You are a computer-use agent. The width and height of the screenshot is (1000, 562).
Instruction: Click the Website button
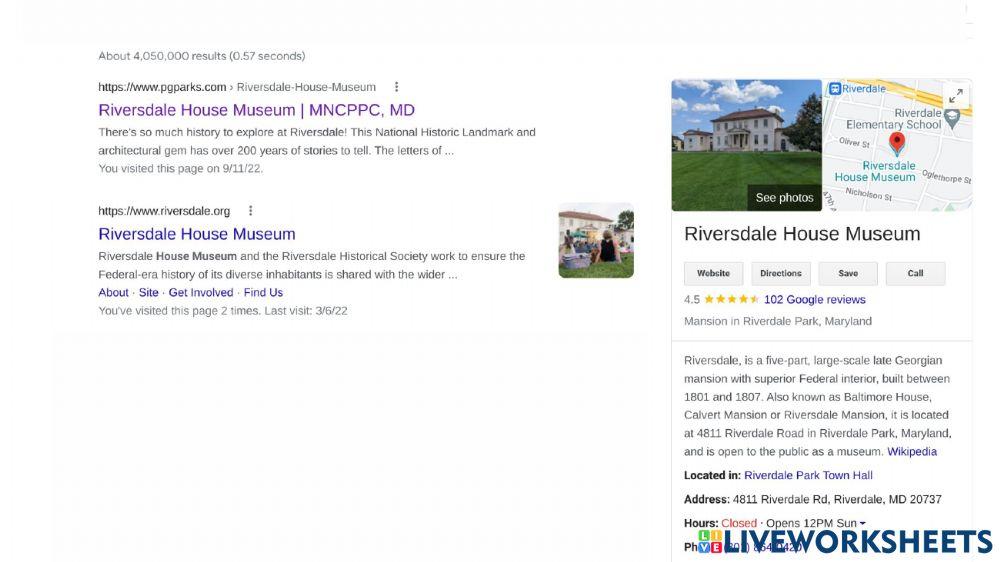point(713,273)
